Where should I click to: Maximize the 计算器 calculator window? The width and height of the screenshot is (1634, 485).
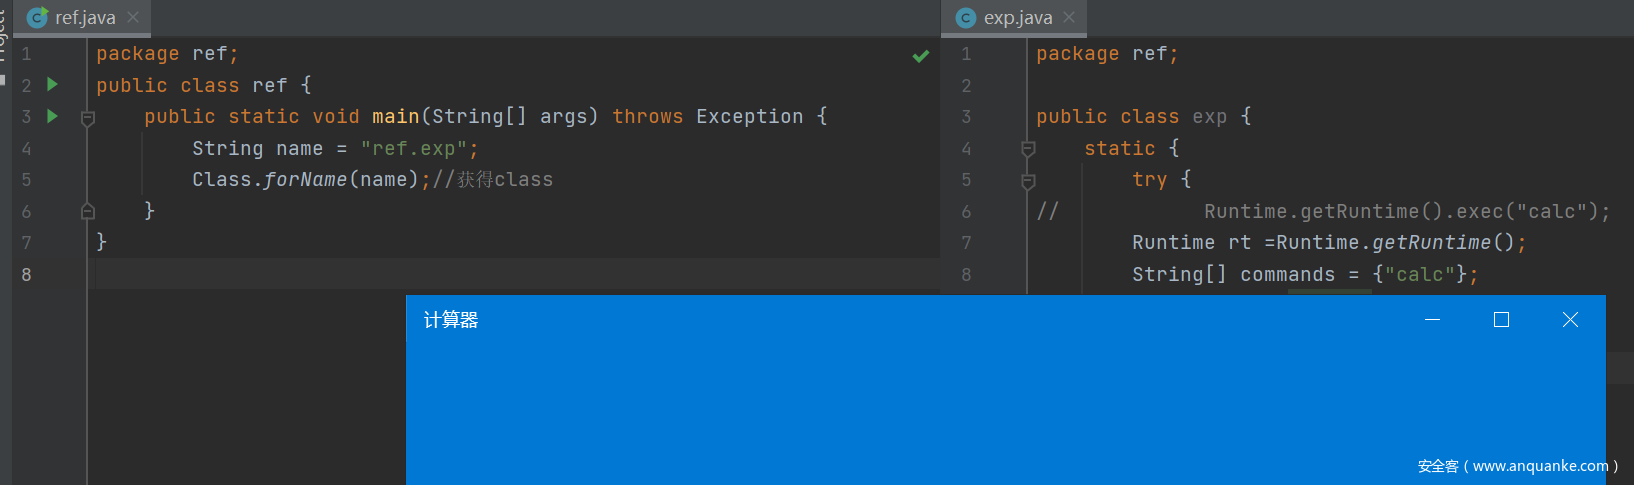[1501, 320]
